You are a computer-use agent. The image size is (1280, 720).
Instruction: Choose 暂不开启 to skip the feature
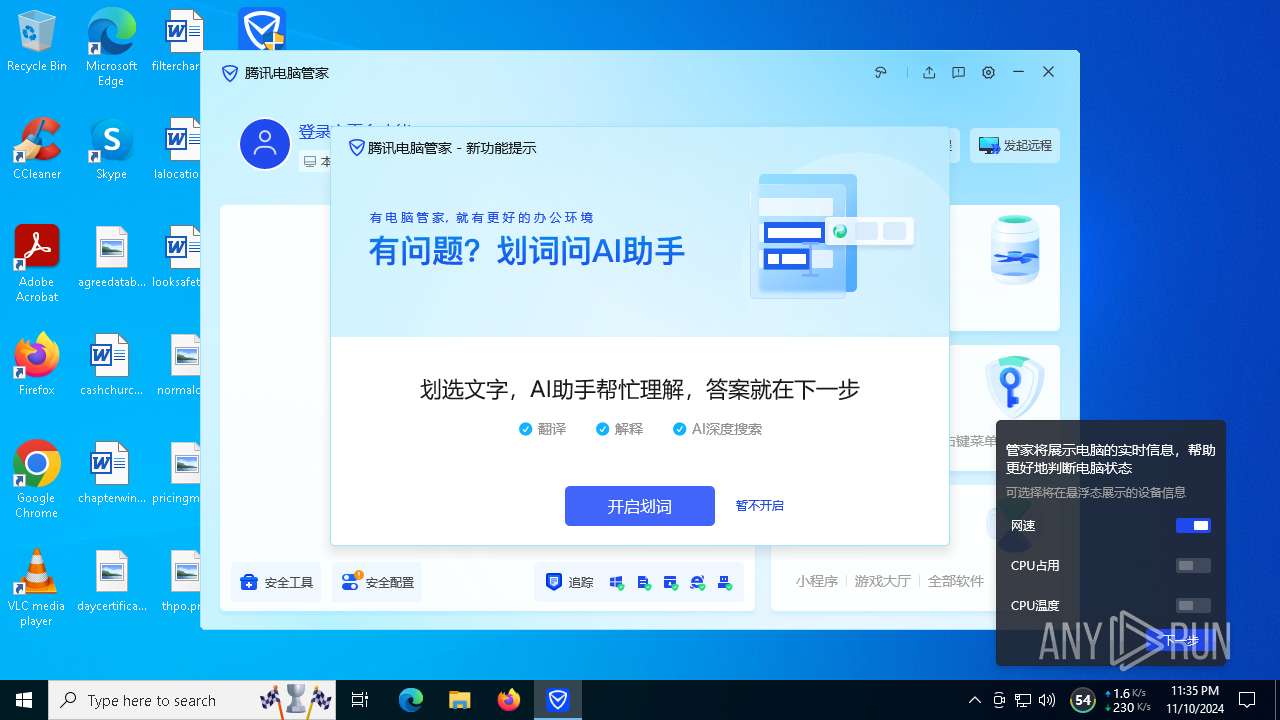(x=760, y=506)
